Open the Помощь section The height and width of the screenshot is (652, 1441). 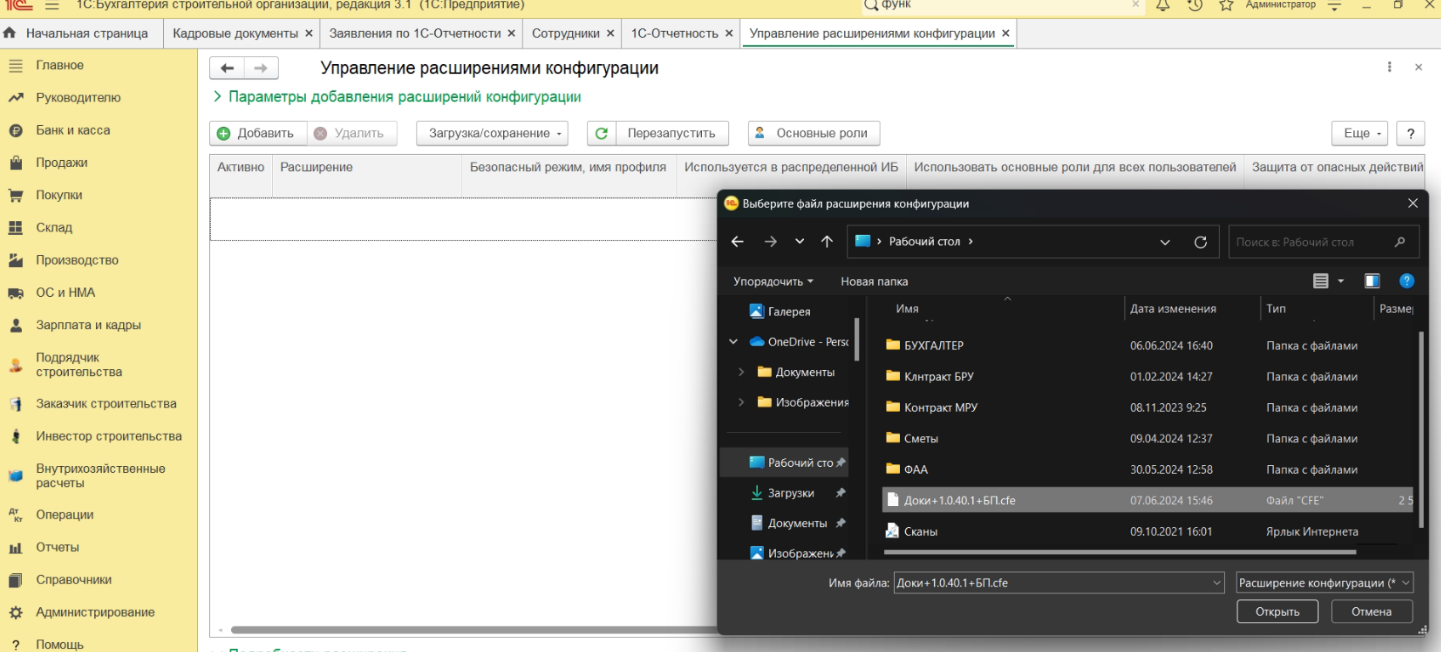[60, 644]
